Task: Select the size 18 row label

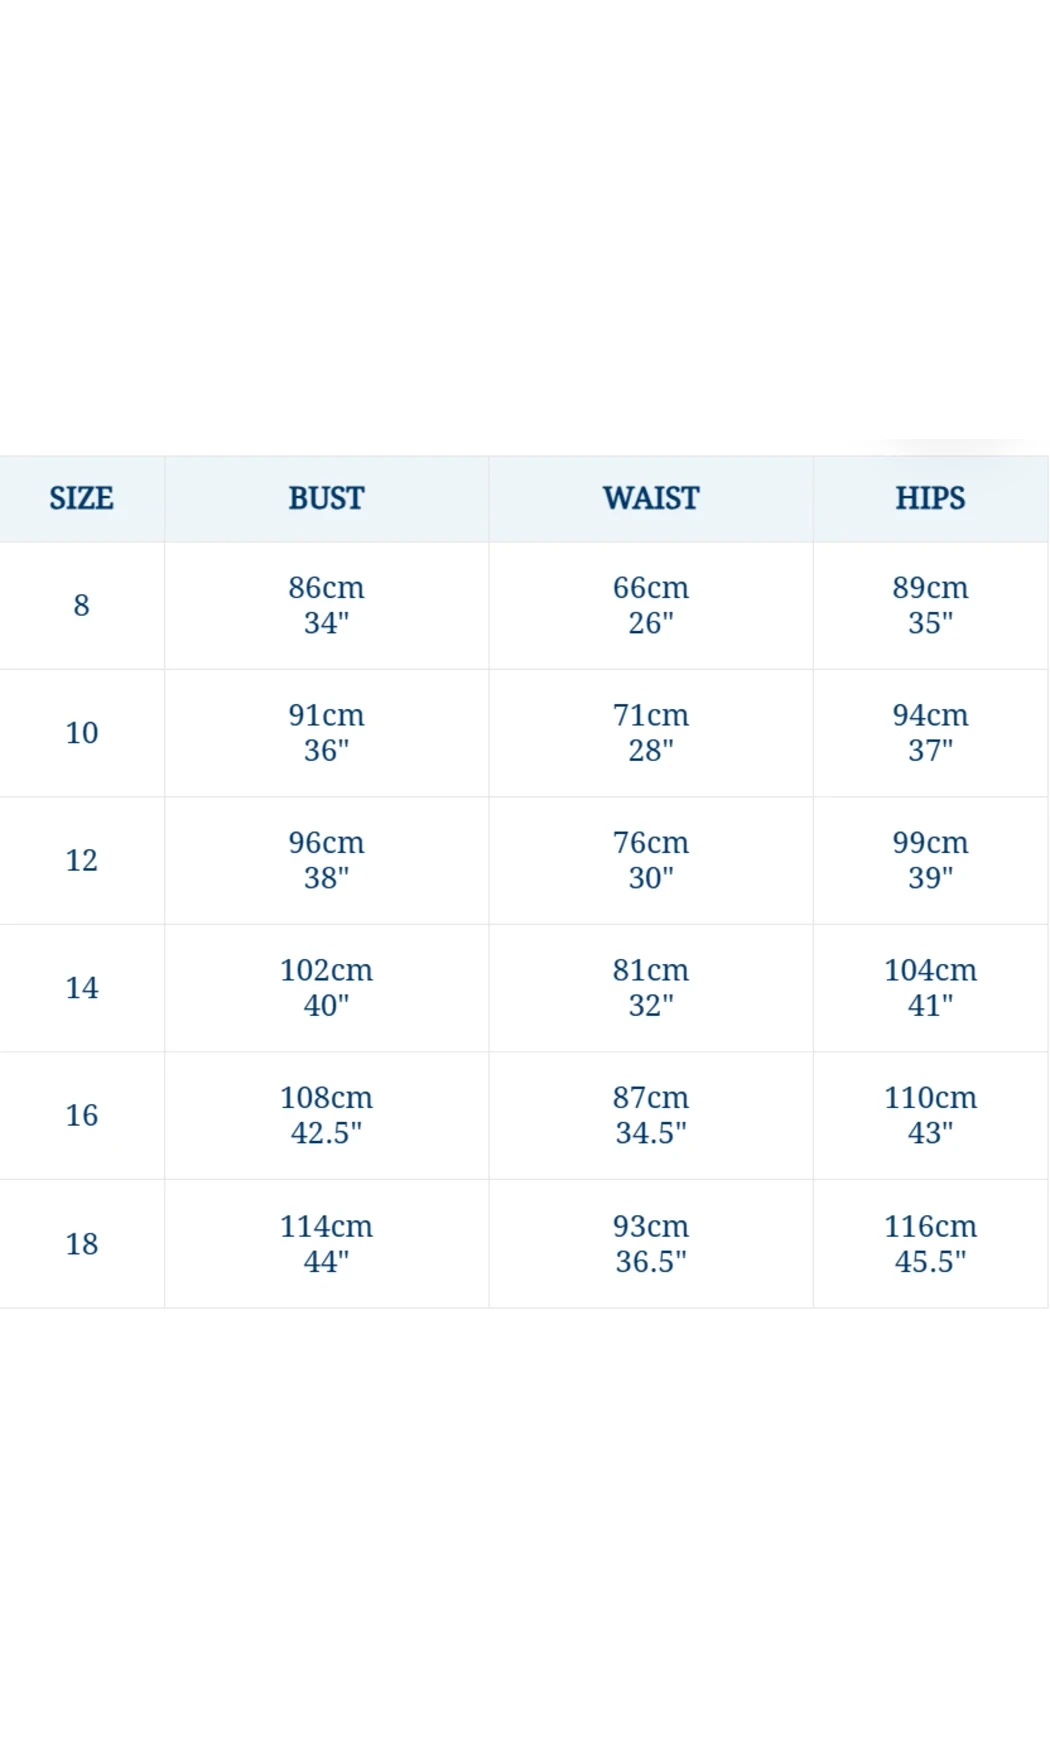Action: point(81,1244)
